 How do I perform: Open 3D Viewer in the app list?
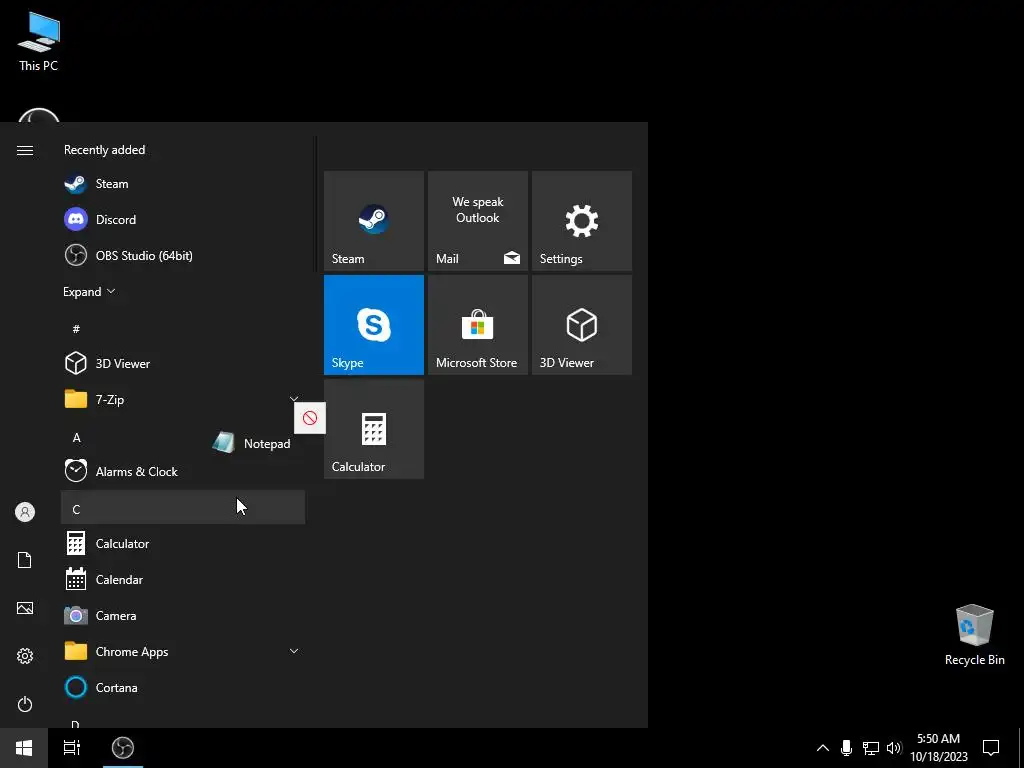click(x=183, y=363)
